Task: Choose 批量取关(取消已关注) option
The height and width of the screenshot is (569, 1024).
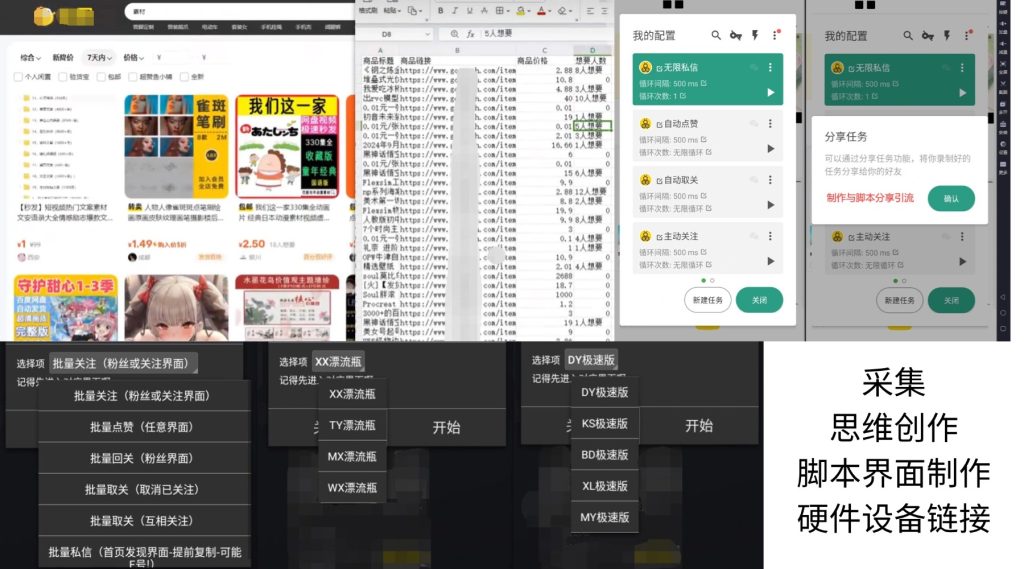Action: [x=142, y=489]
